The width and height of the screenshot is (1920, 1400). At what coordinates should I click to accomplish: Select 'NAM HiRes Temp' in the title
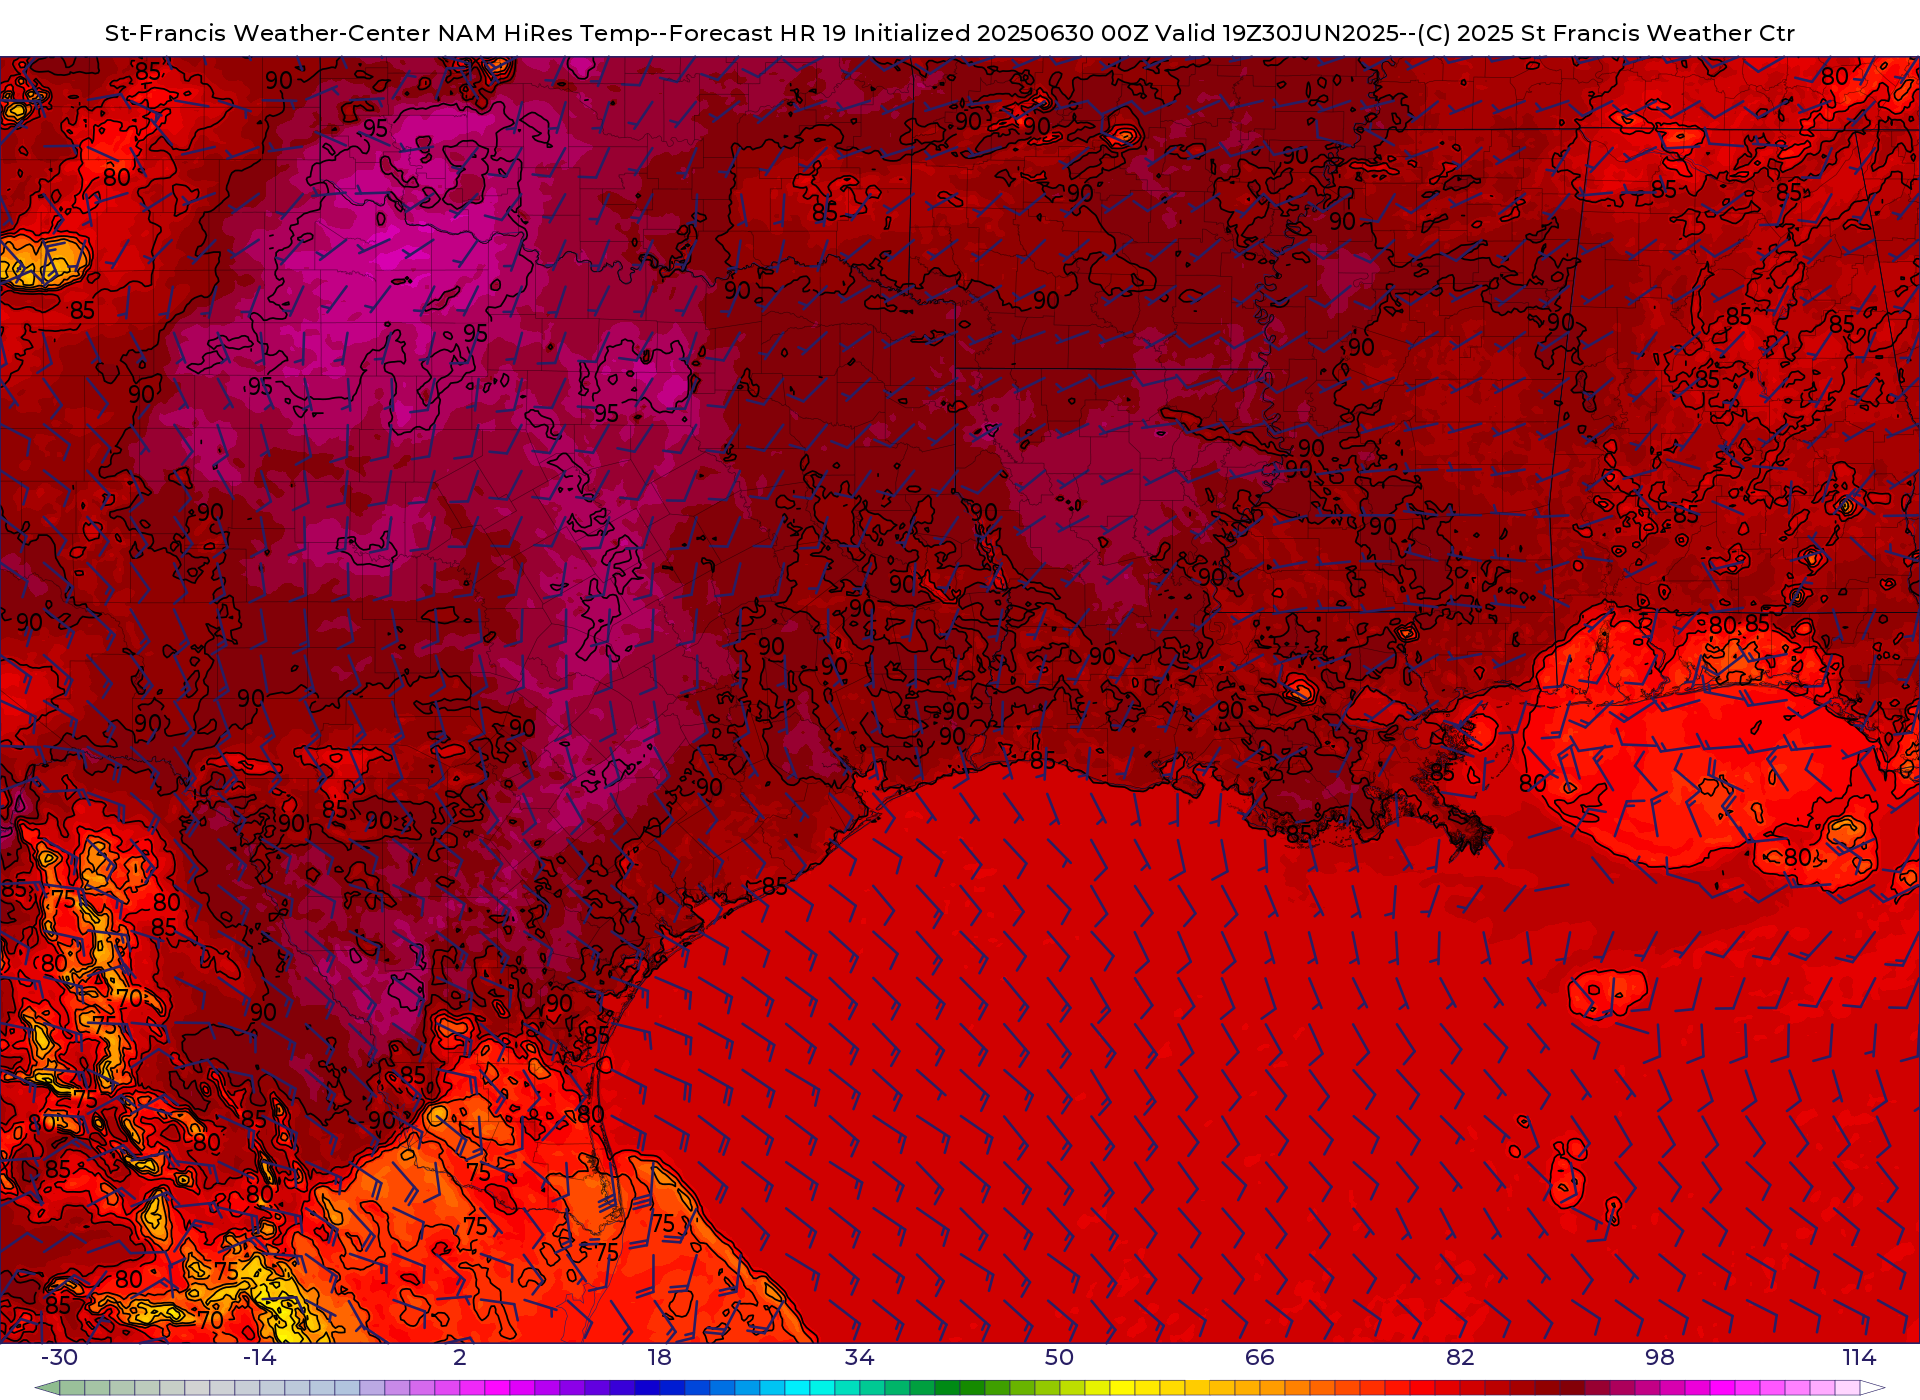point(545,33)
